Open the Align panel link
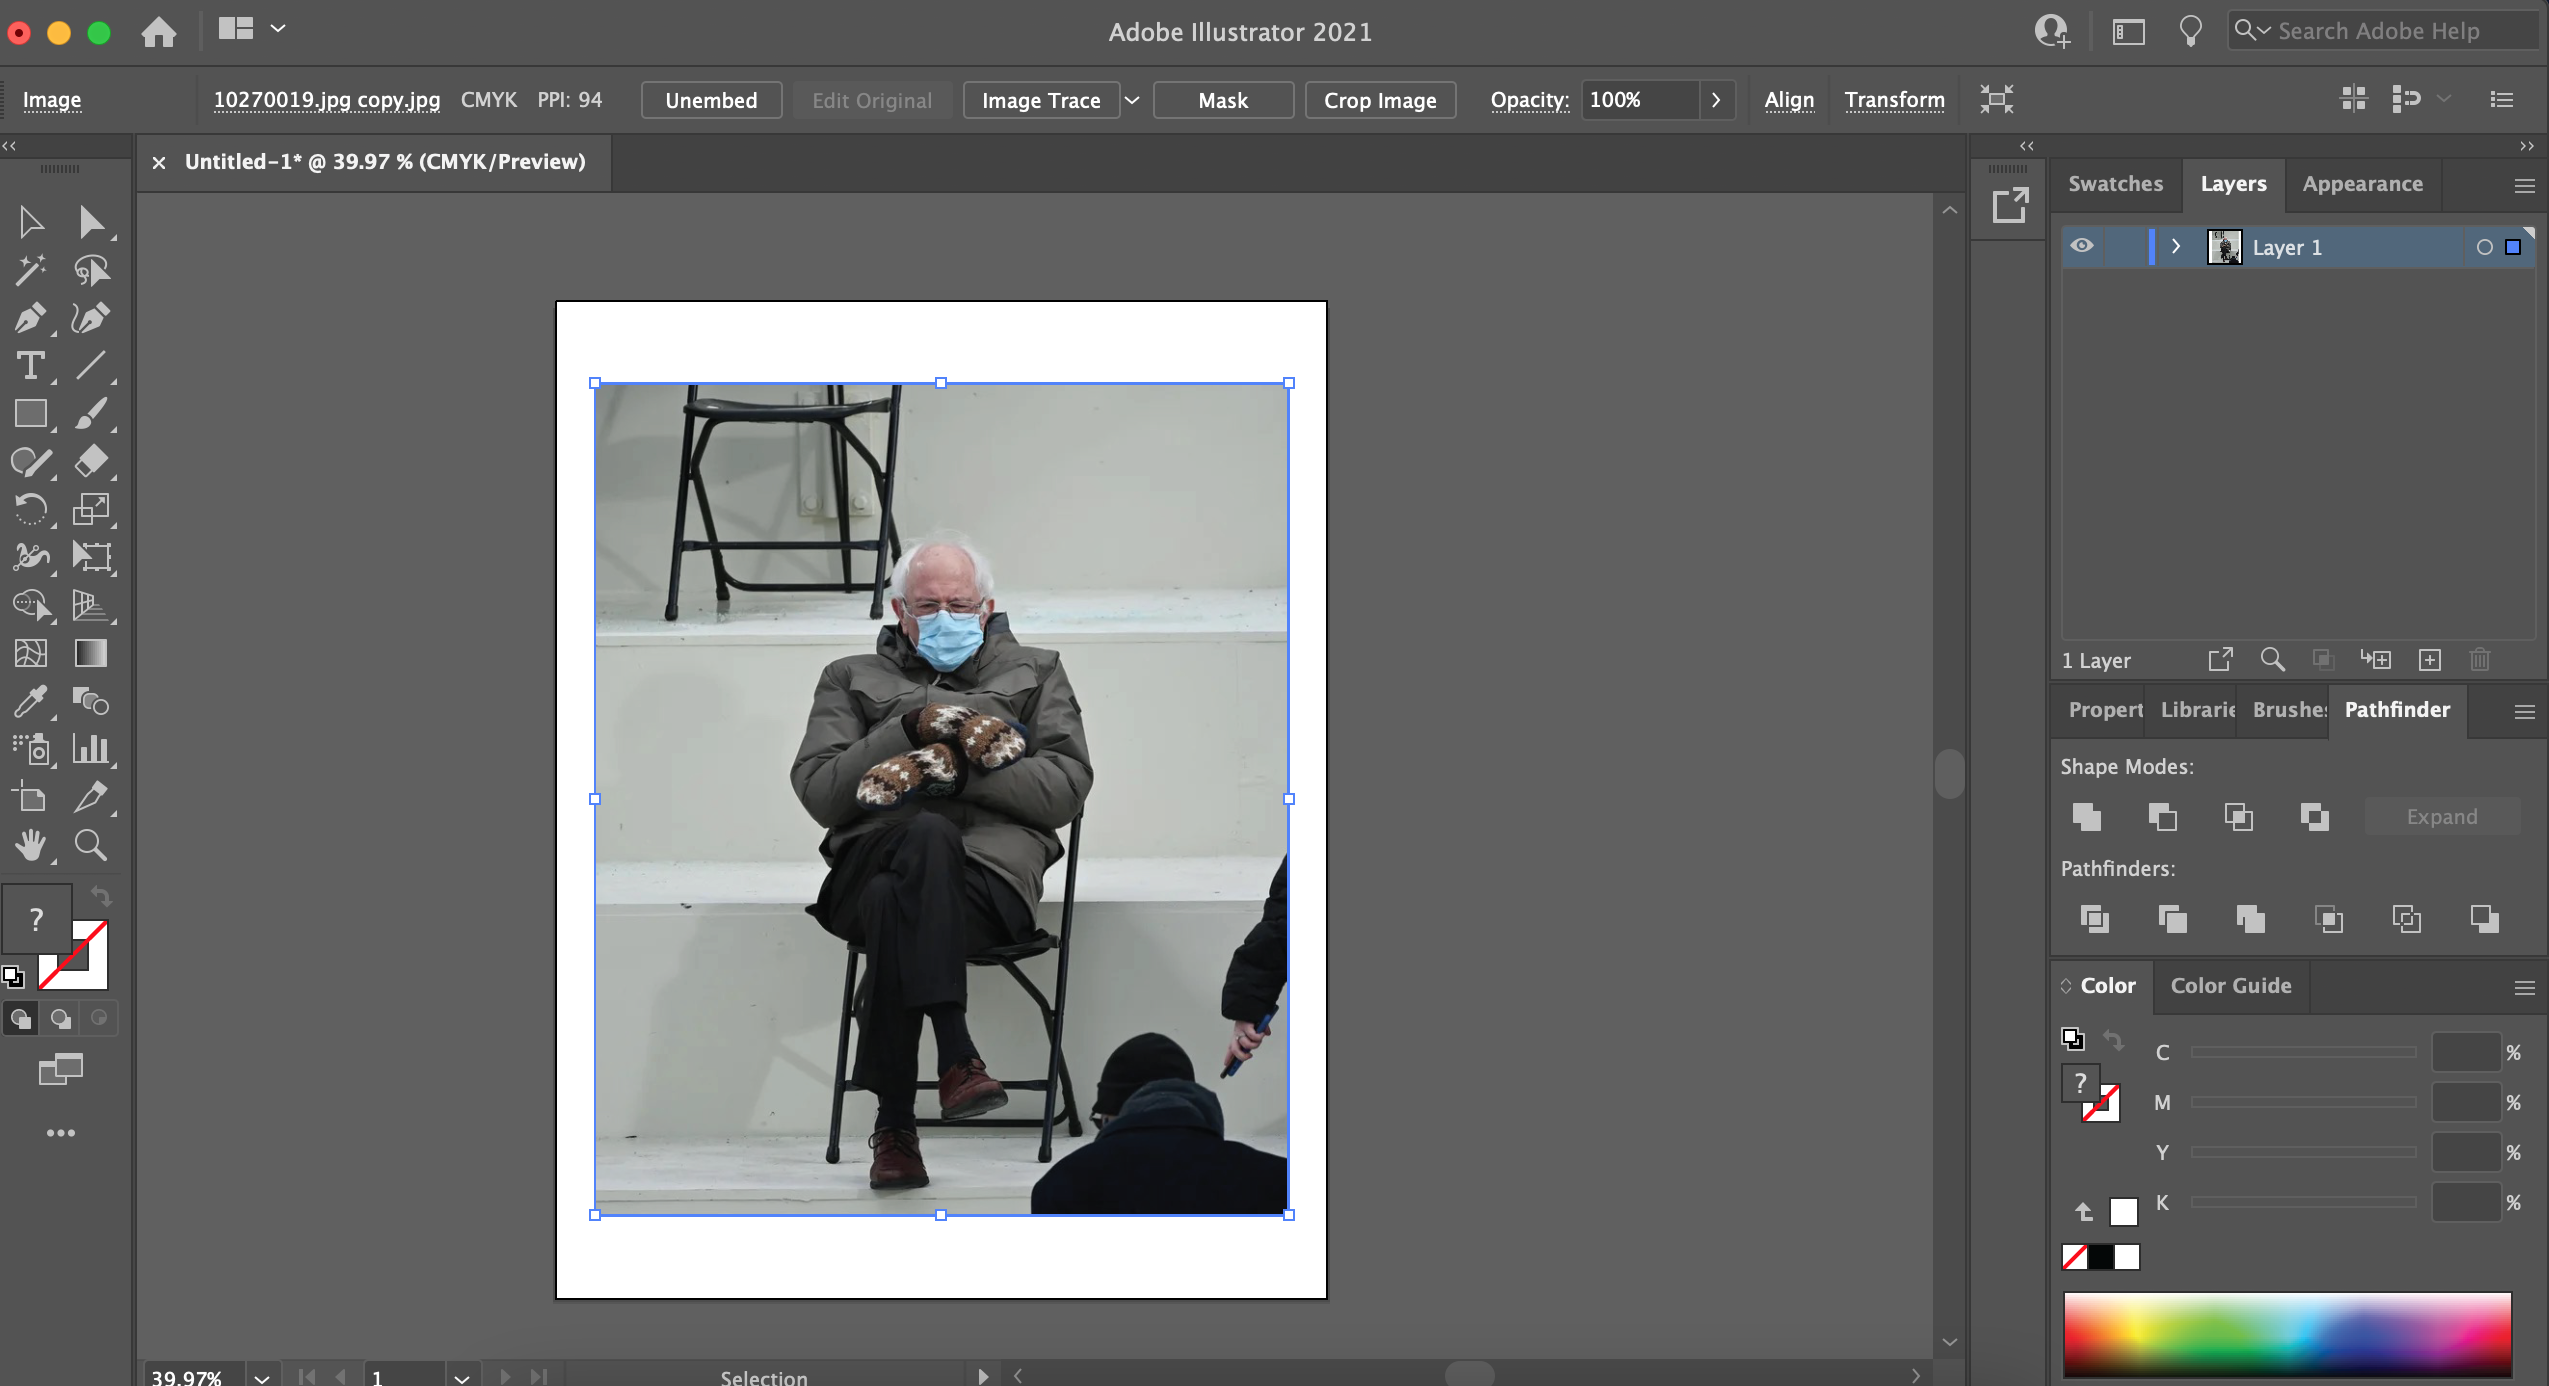Image resolution: width=2549 pixels, height=1386 pixels. [1788, 100]
